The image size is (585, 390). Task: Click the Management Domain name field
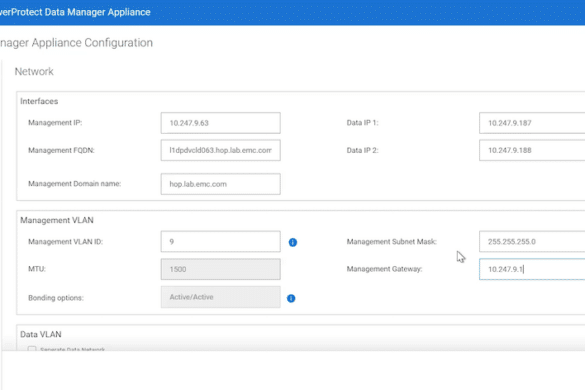coord(220,184)
